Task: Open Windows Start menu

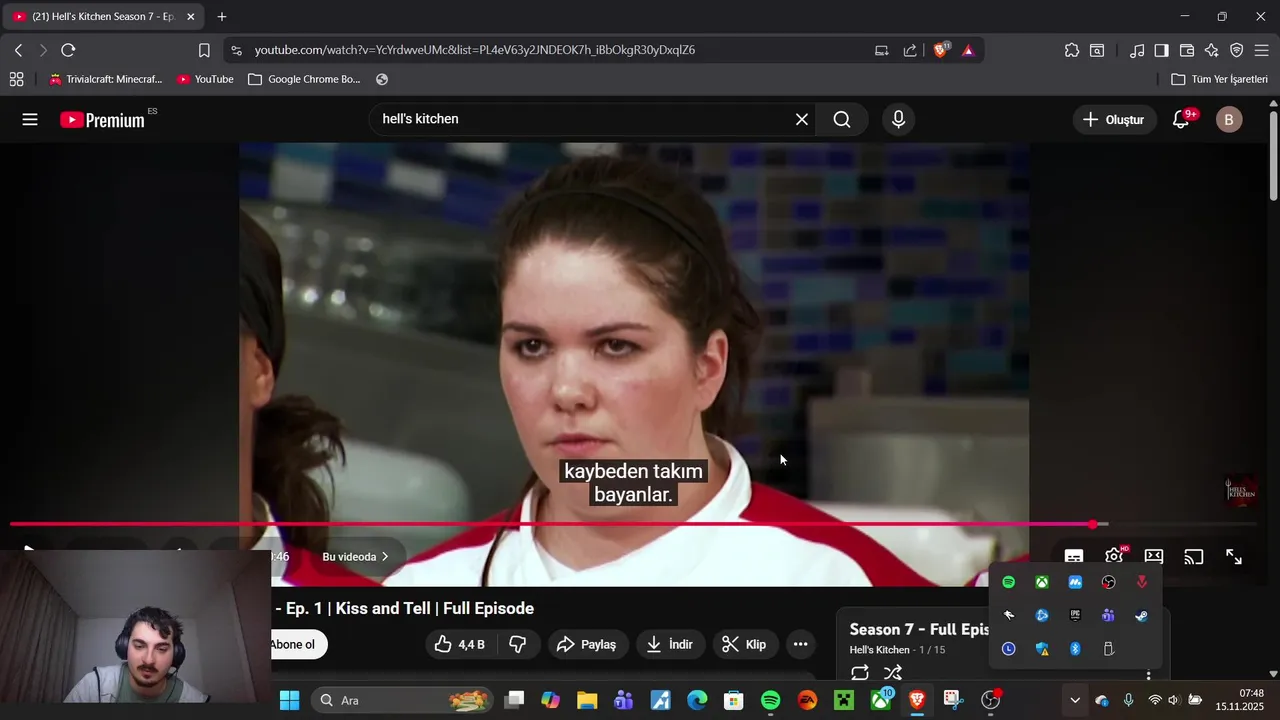Action: click(x=289, y=700)
